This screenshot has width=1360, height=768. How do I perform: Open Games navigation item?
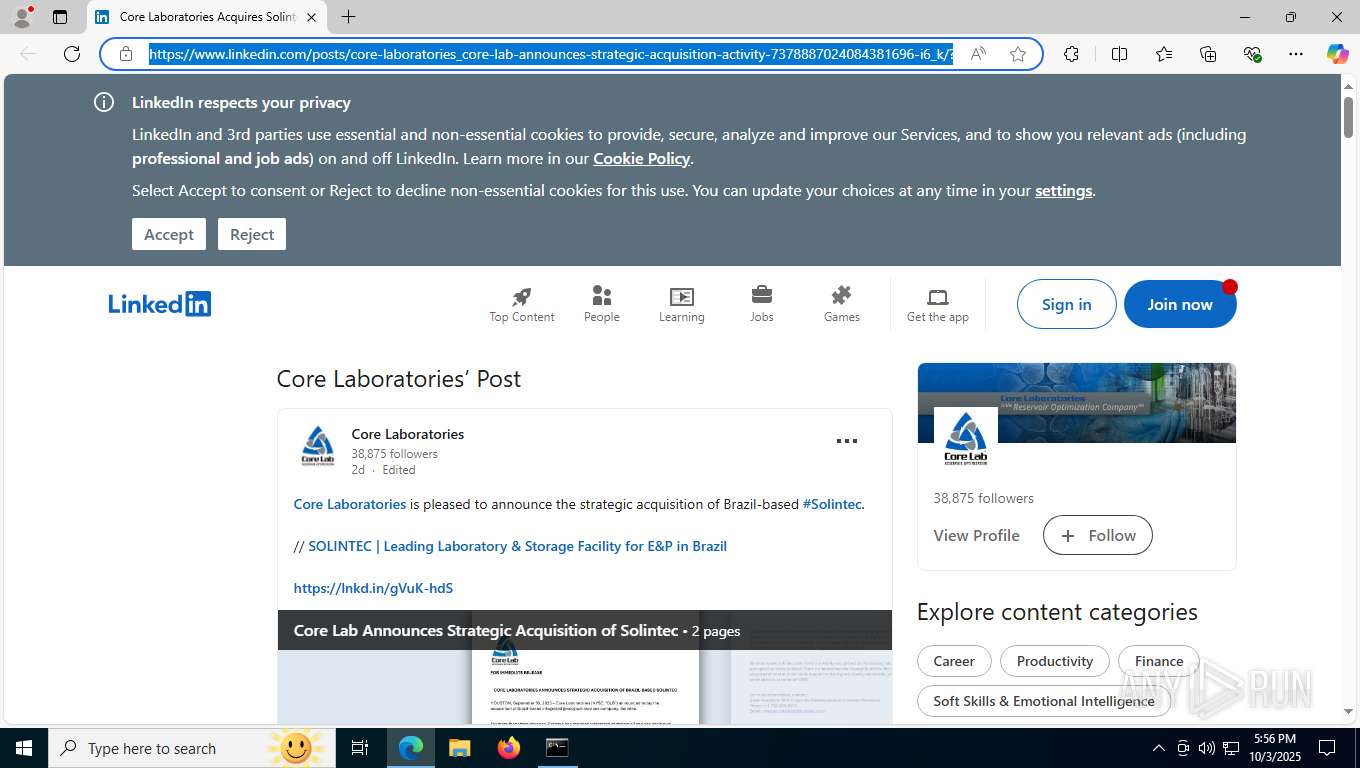842,304
